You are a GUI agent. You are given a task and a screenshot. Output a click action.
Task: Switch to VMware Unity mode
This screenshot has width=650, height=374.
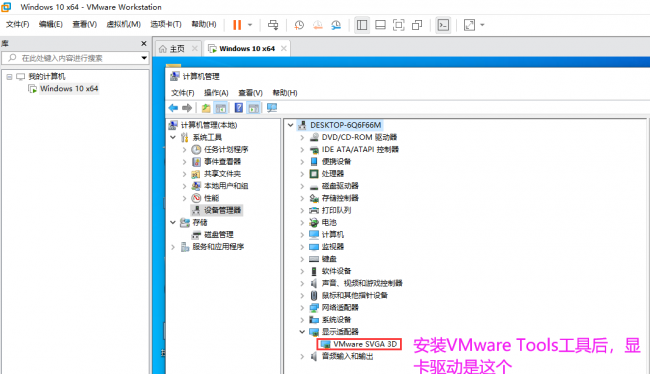tap(417, 25)
